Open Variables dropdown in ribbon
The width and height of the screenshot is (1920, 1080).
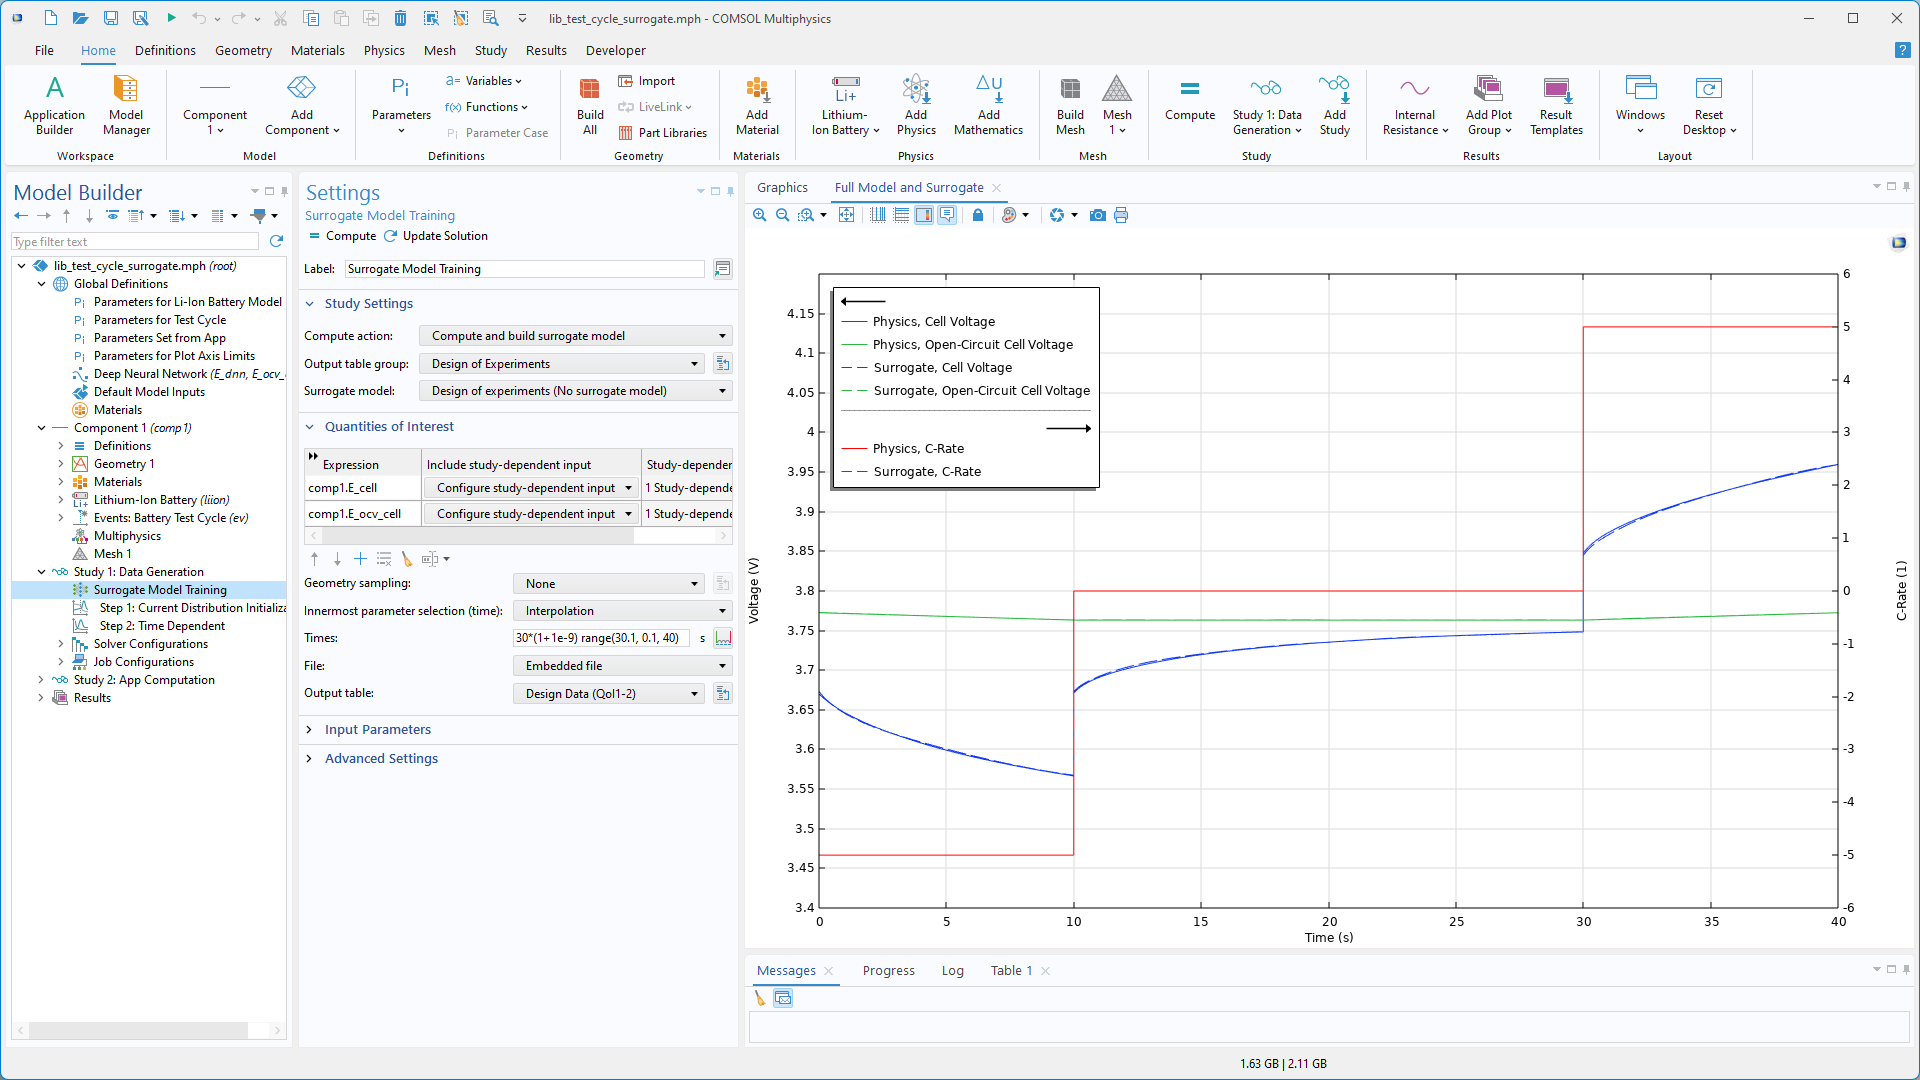[x=484, y=81]
